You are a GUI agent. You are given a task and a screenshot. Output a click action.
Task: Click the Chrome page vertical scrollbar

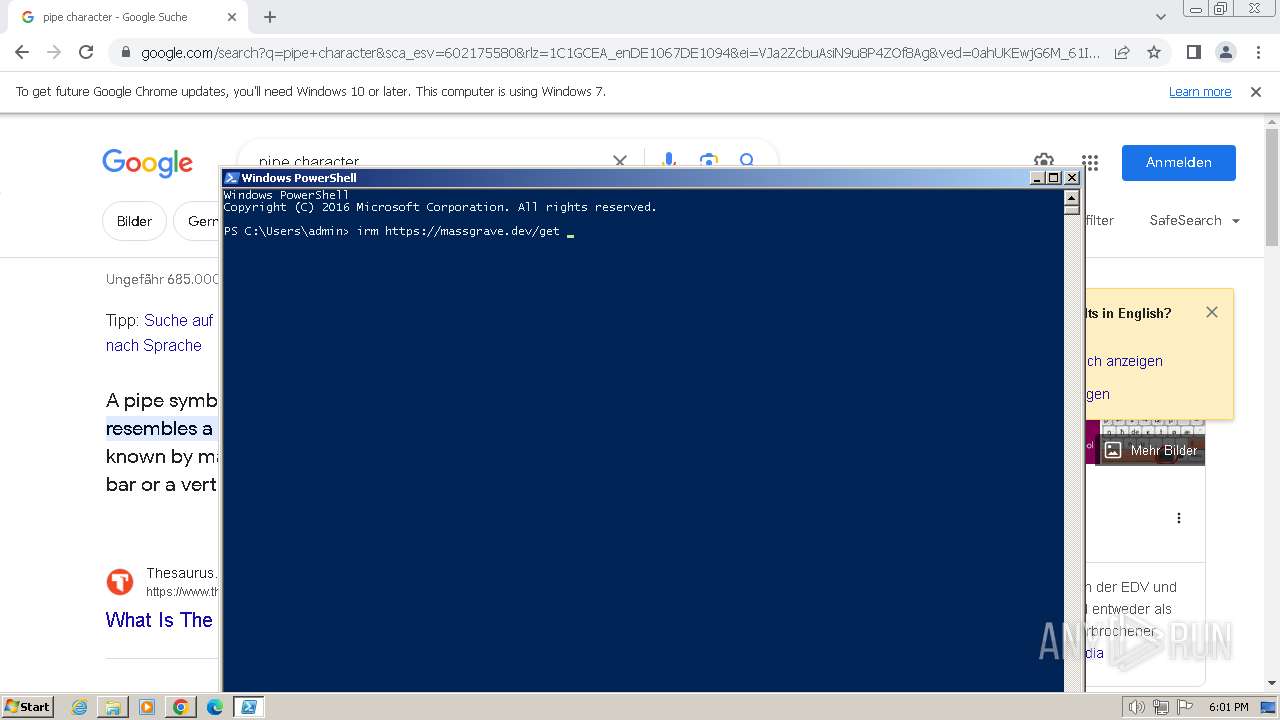(1272, 190)
